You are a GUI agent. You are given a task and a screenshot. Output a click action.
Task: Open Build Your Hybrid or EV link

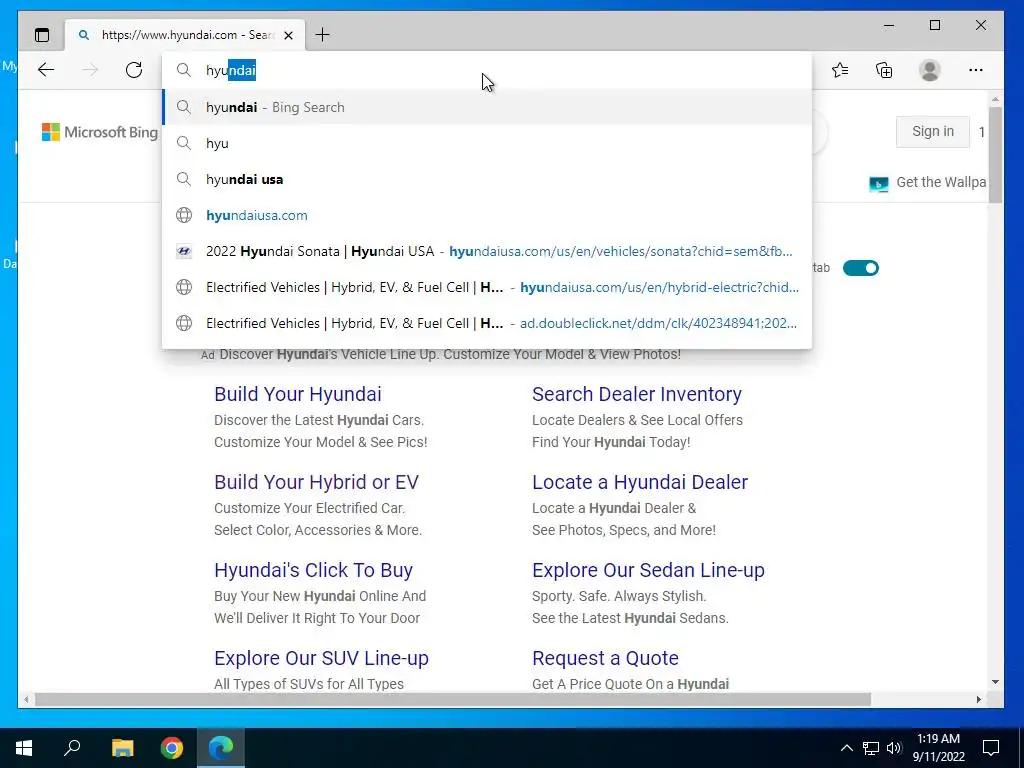(x=316, y=482)
